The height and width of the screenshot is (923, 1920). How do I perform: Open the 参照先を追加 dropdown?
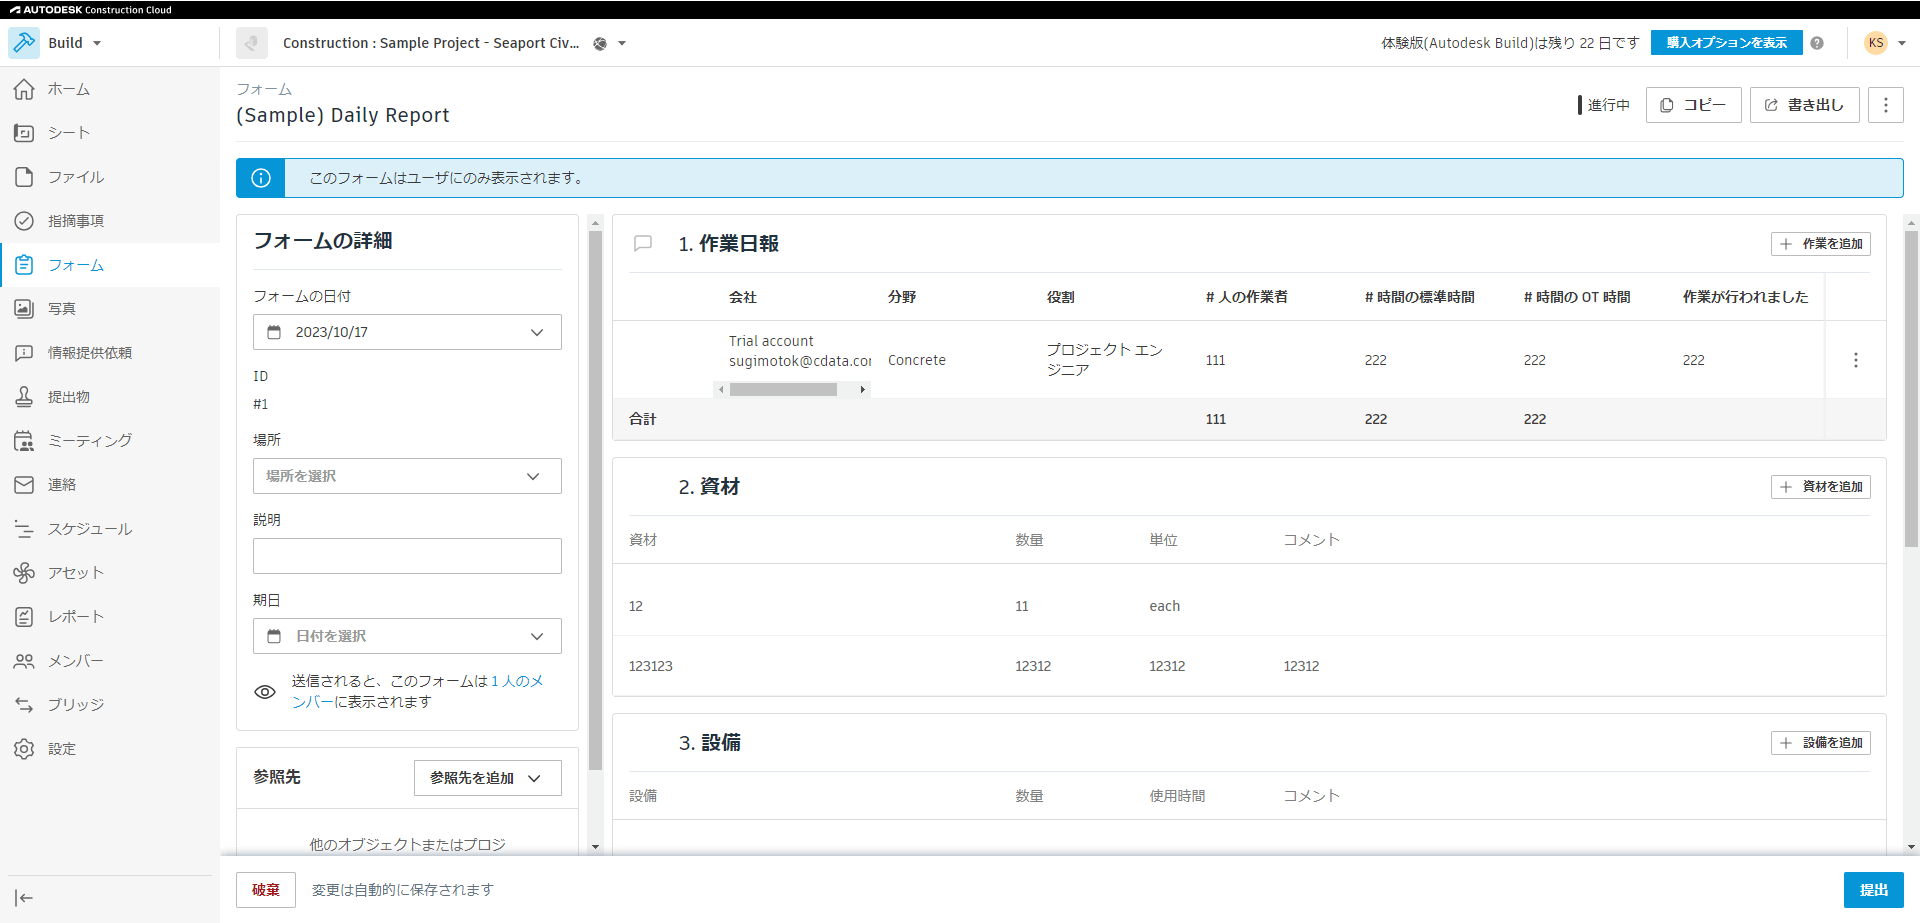click(488, 778)
